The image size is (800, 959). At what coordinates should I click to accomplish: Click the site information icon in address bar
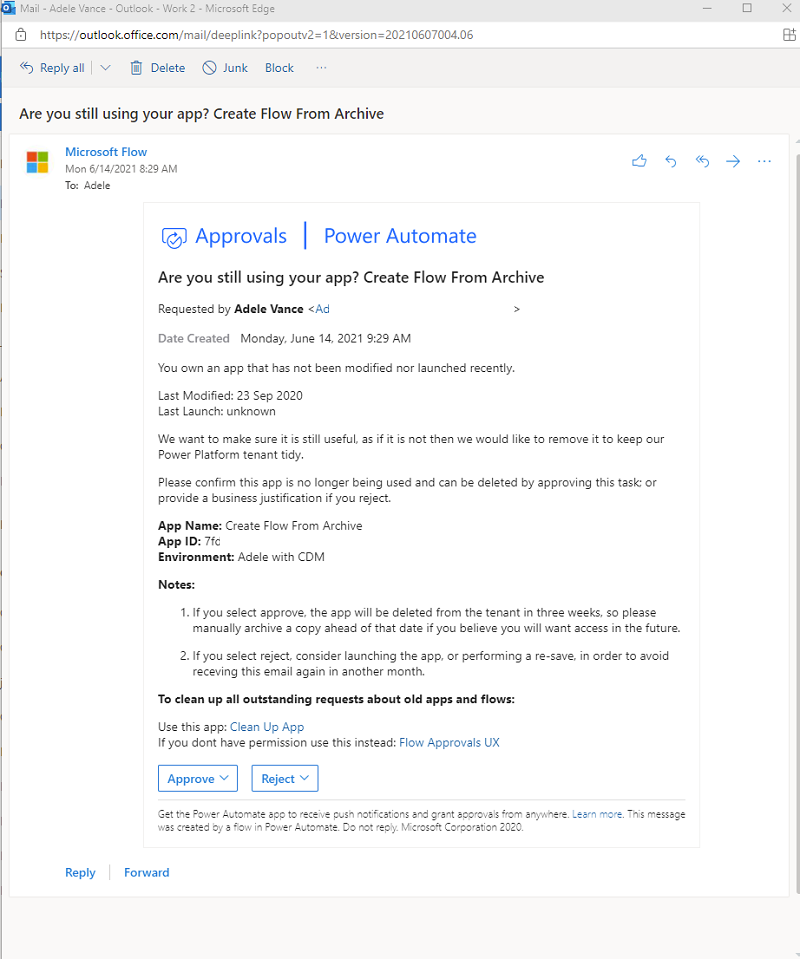(x=20, y=33)
